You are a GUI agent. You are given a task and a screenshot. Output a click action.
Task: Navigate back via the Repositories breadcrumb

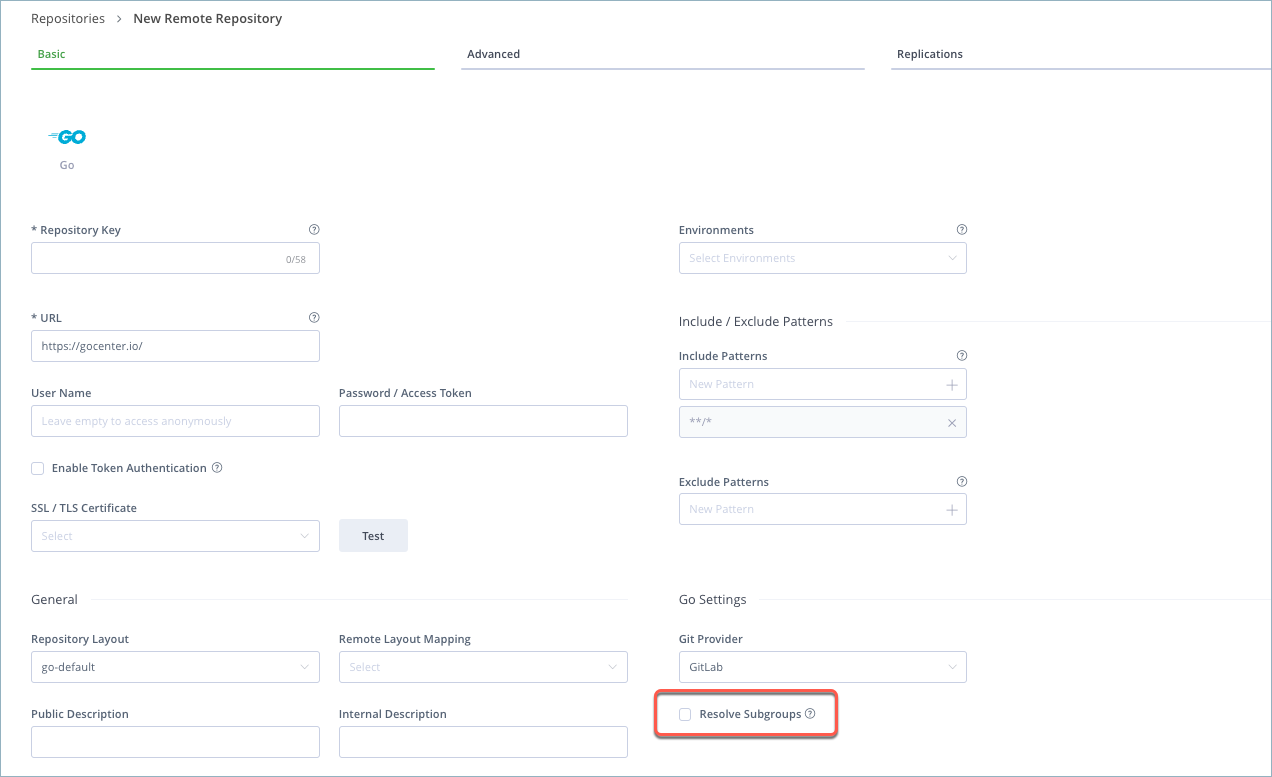68,18
